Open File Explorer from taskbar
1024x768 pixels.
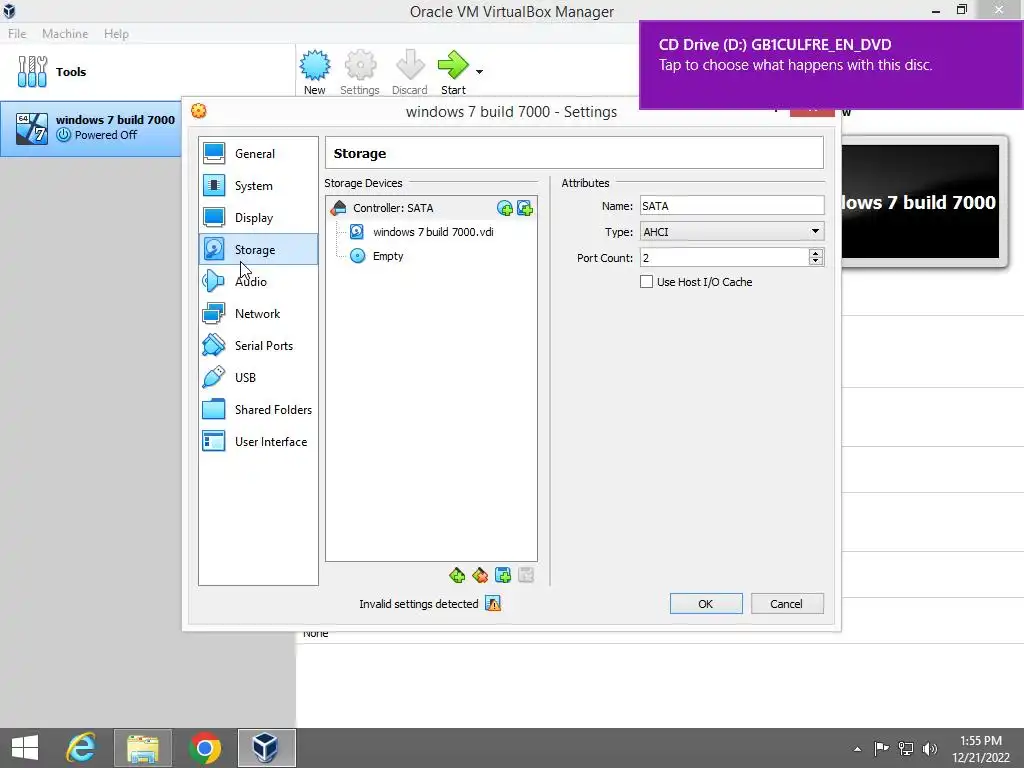coord(143,748)
